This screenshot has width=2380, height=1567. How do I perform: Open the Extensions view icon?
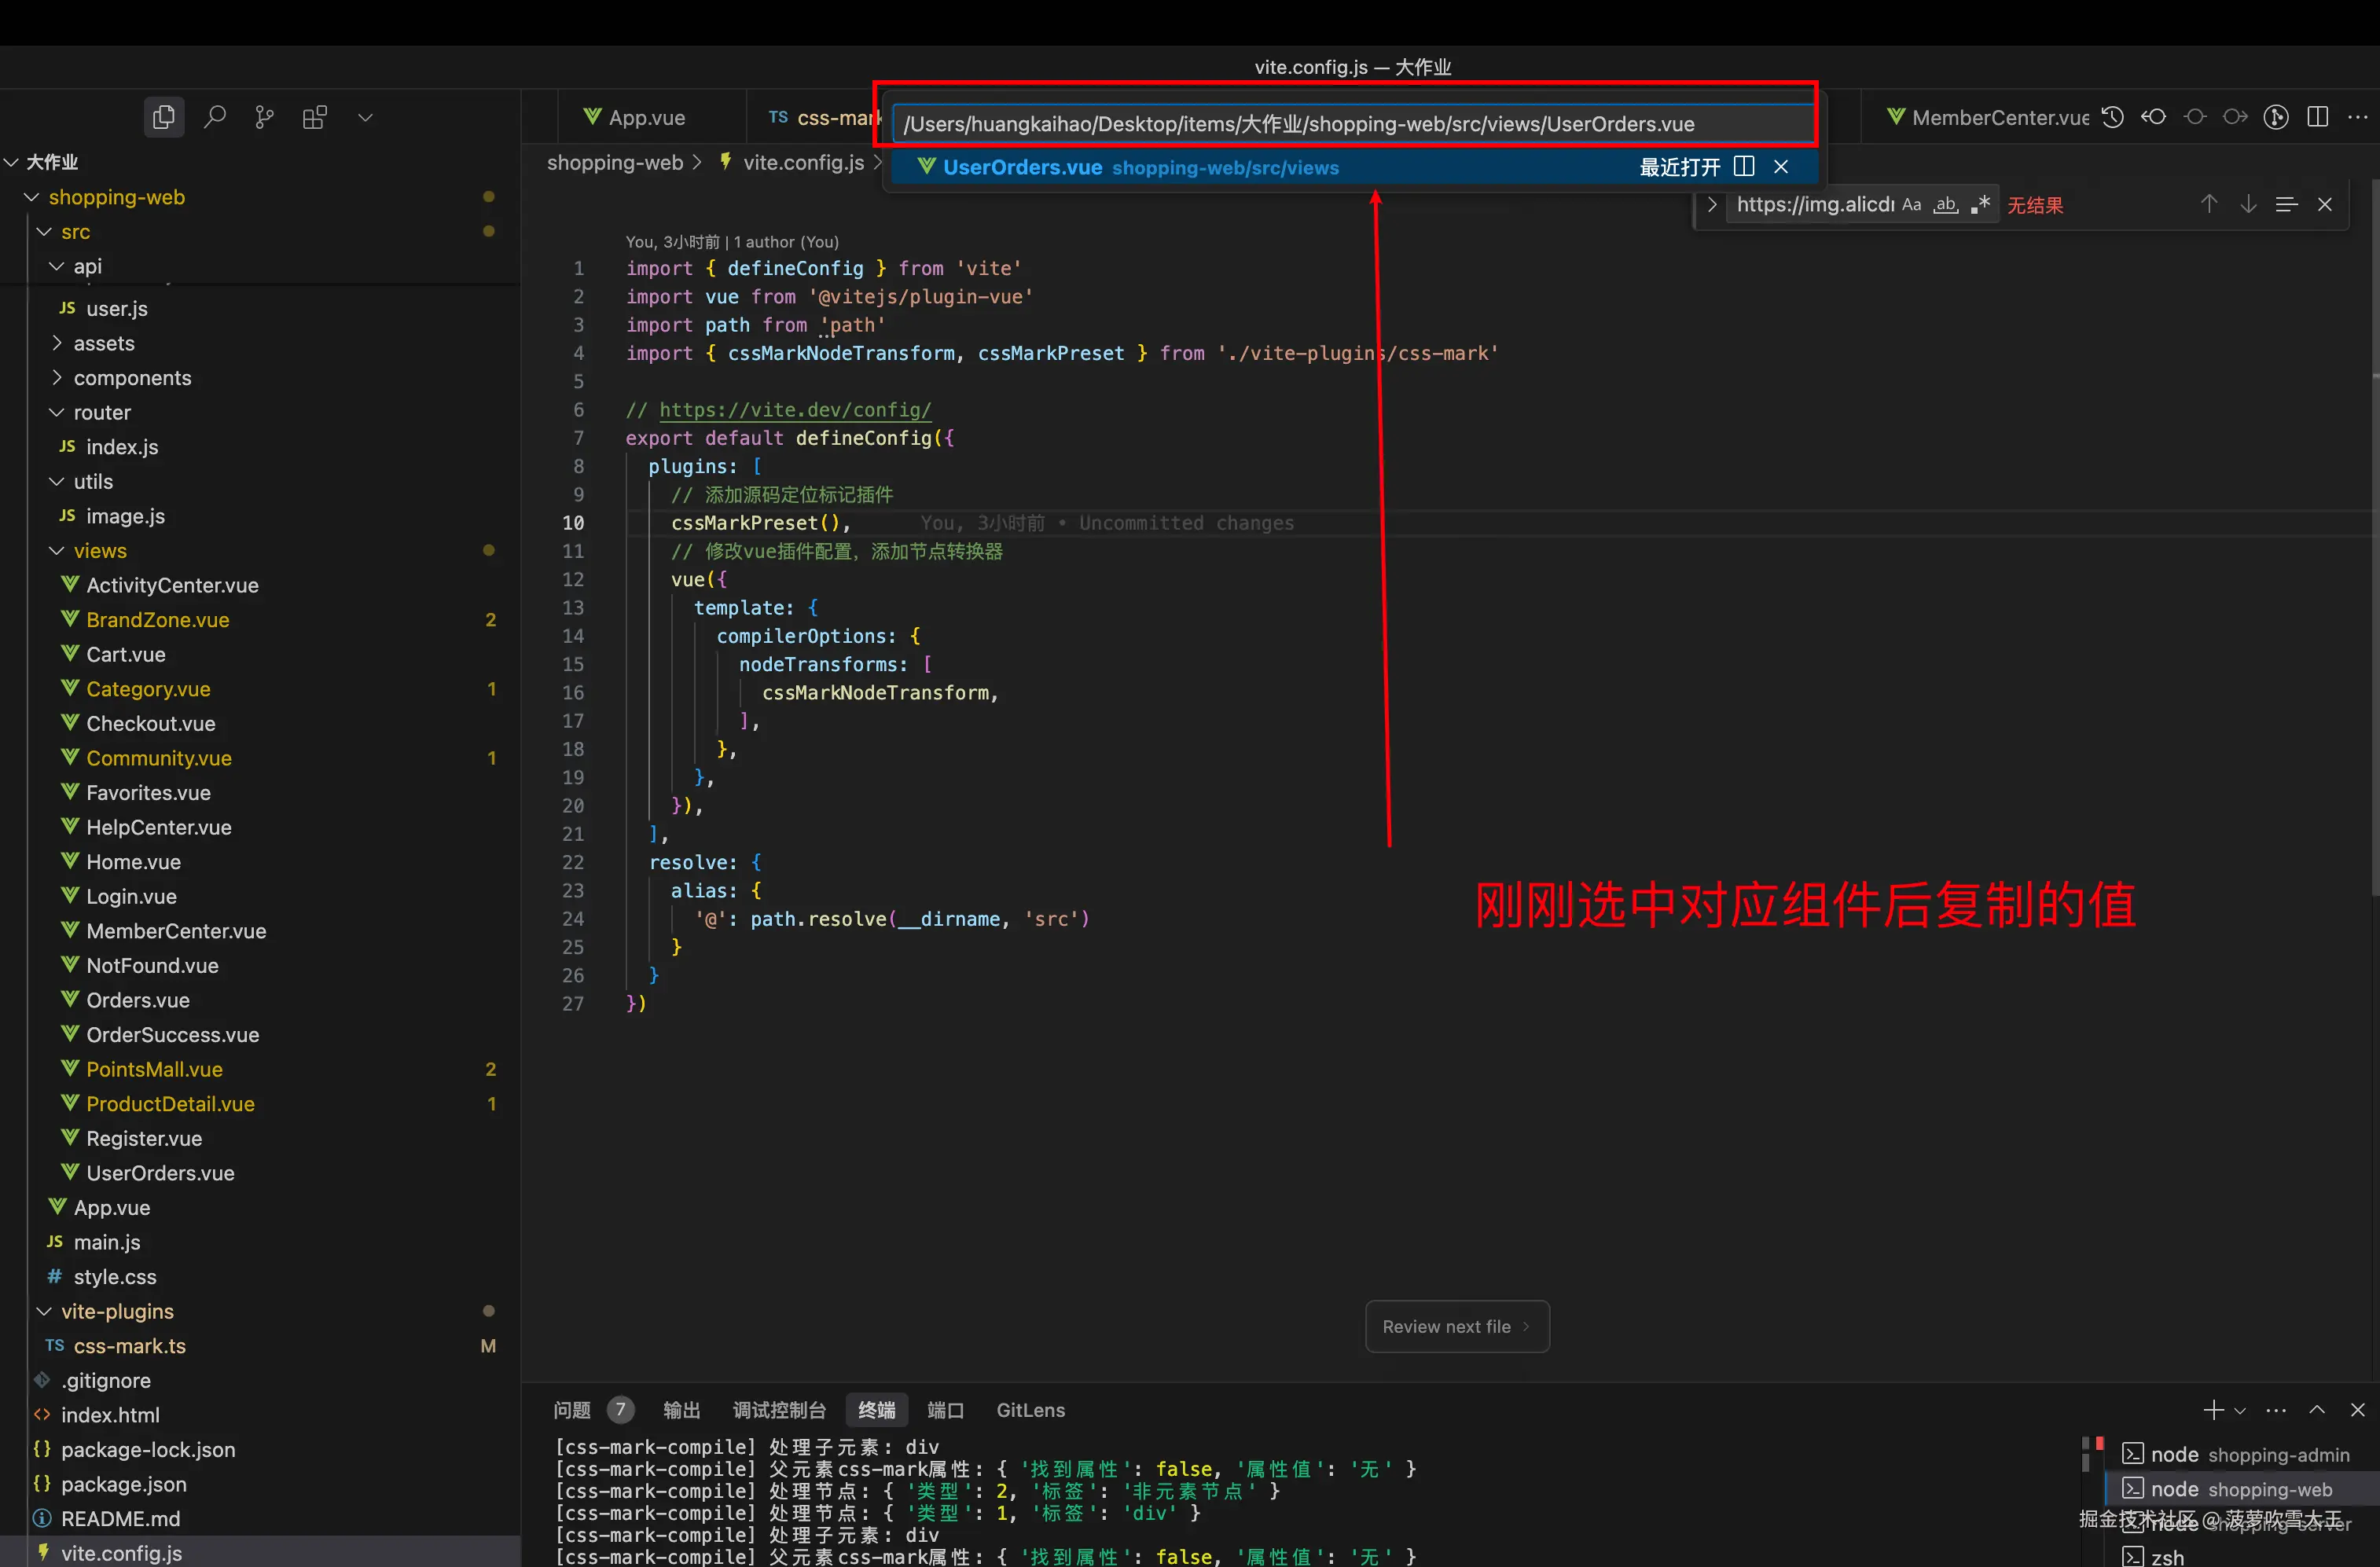pos(314,117)
